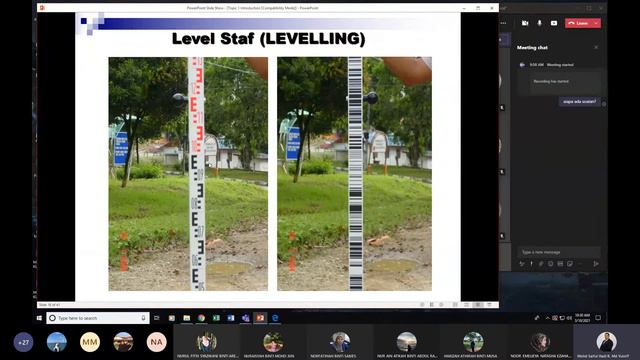
Task: Select the Noratiman participant tile
Action: [340, 343]
